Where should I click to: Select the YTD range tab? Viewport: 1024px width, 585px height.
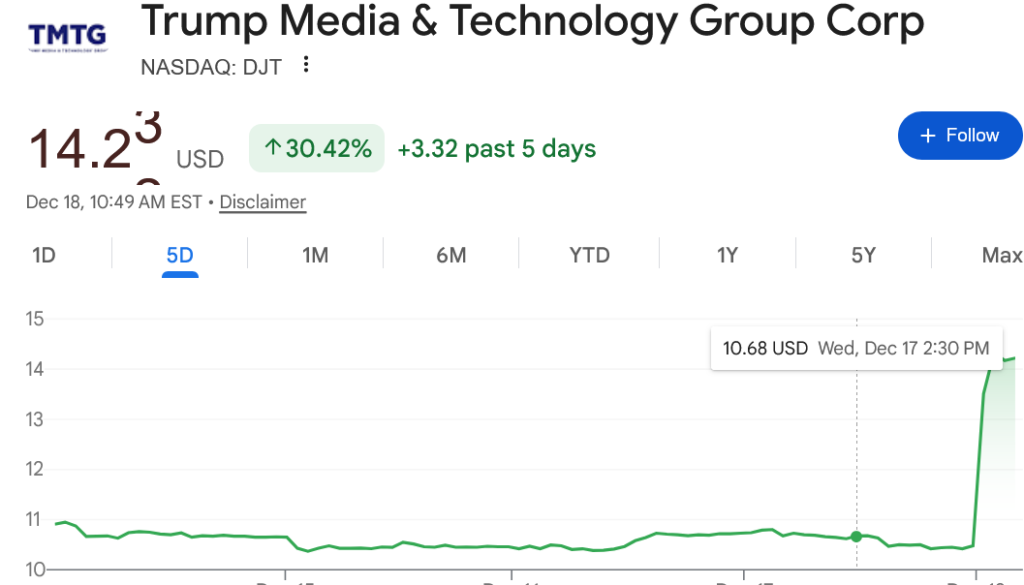click(x=589, y=255)
